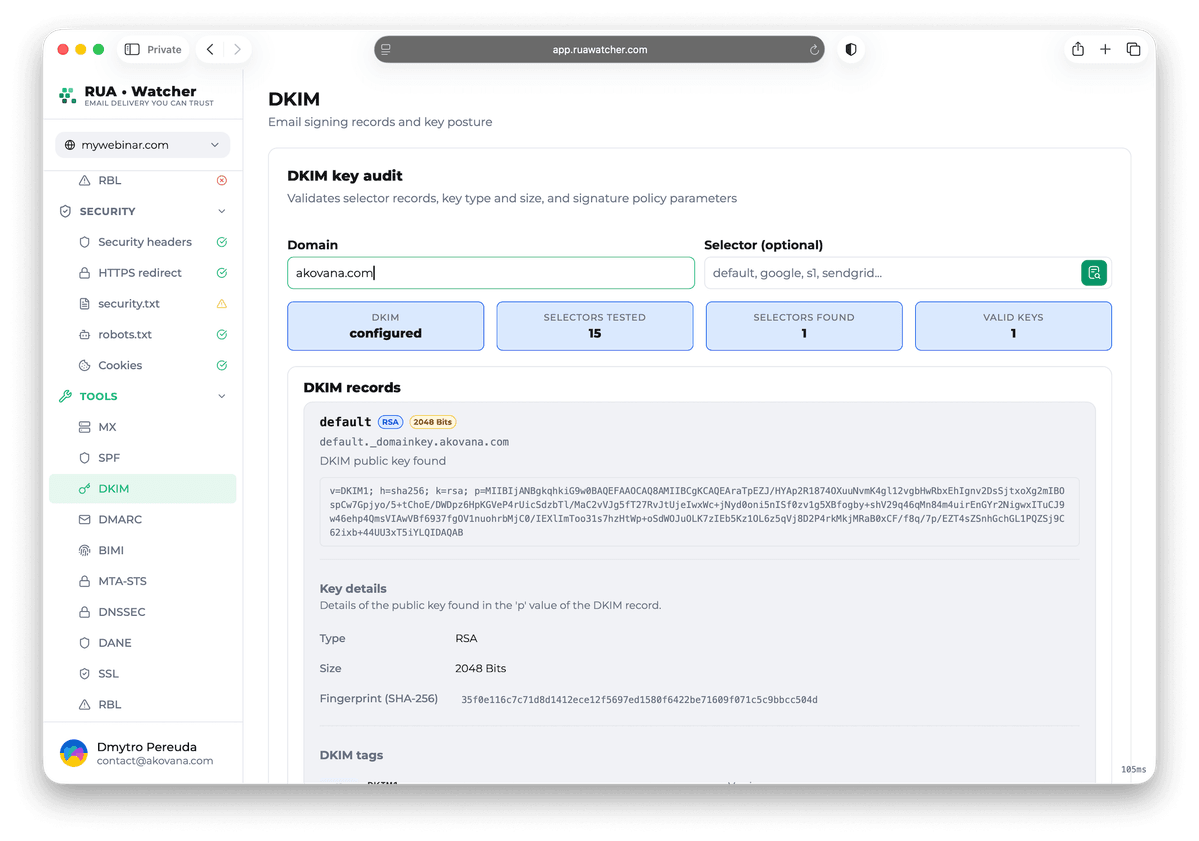The width and height of the screenshot is (1199, 841).
Task: Click robots.txt check status icon
Action: point(222,334)
